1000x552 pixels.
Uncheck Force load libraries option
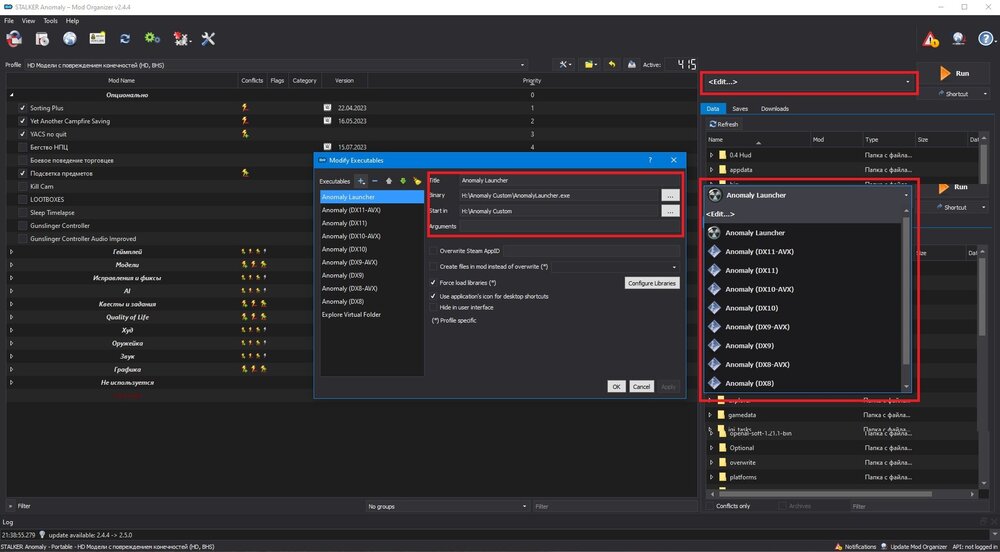coord(434,283)
